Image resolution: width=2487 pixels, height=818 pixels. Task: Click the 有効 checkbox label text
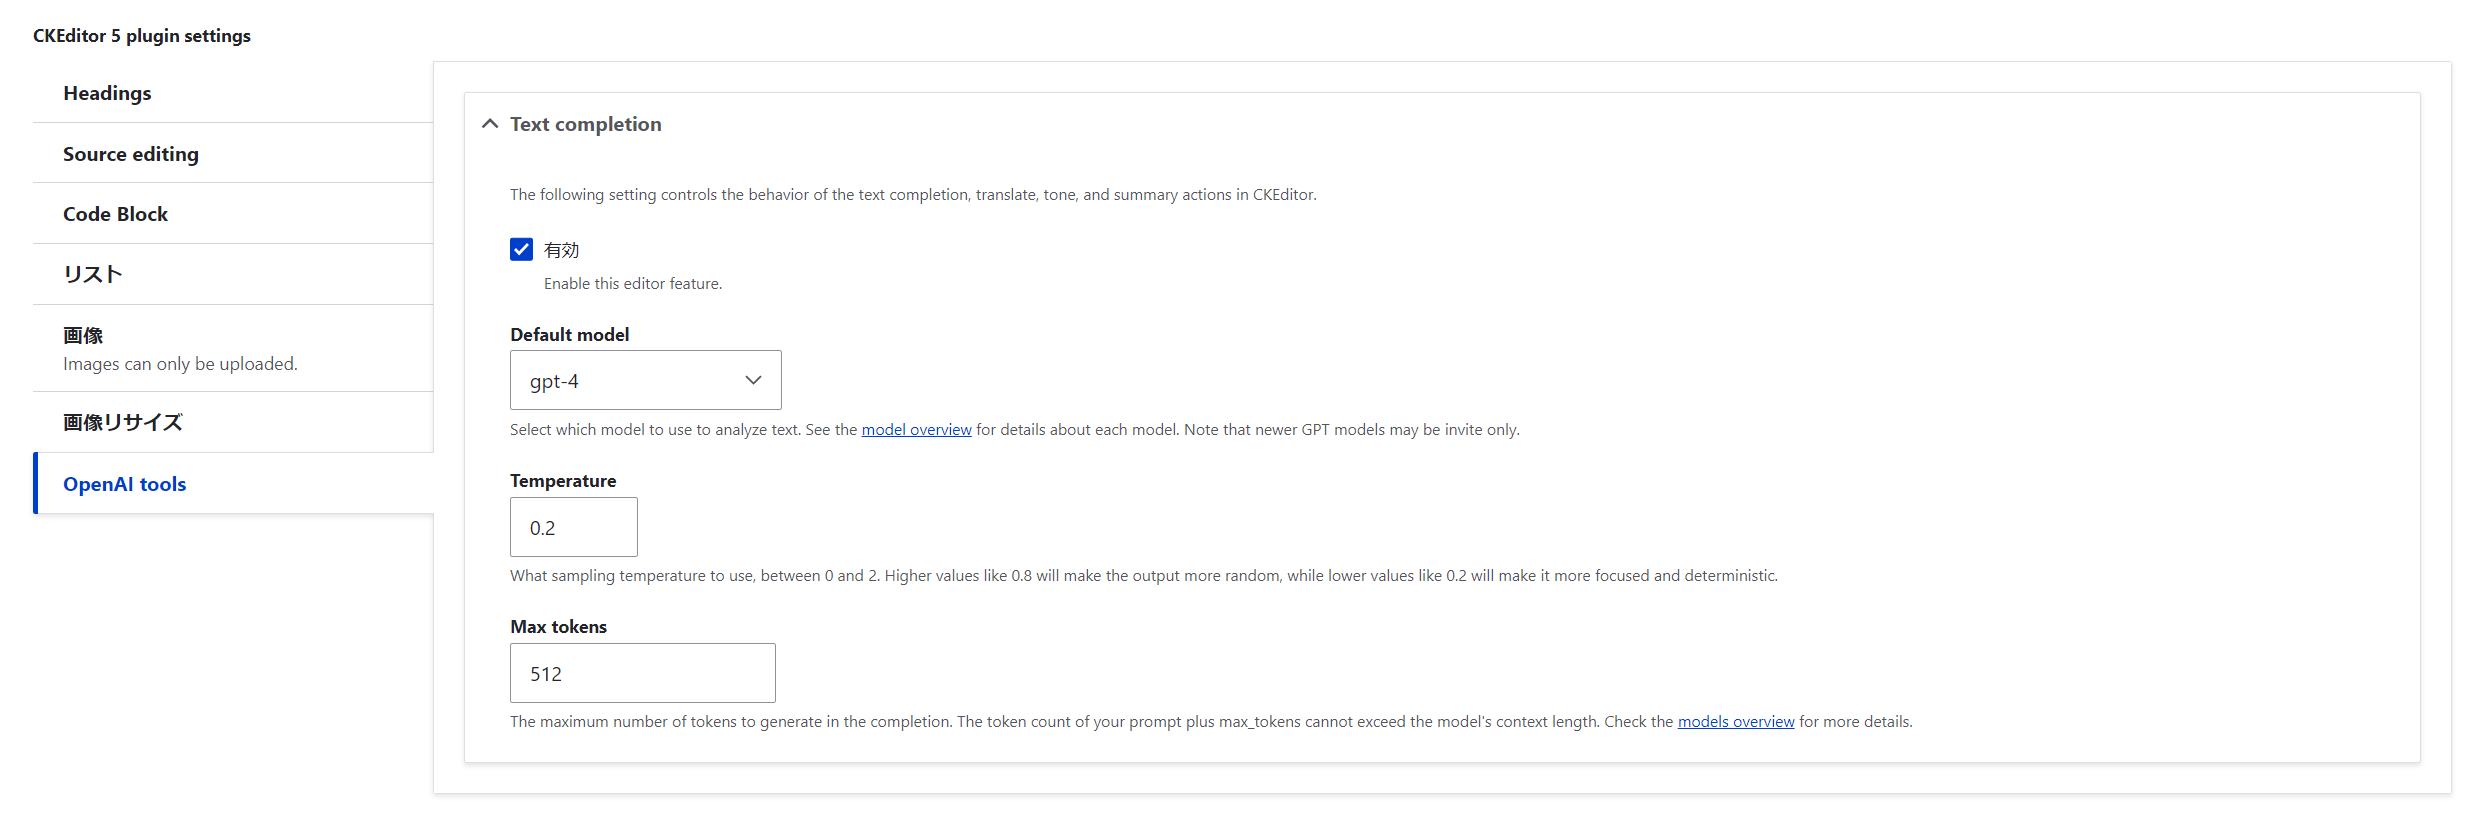click(x=561, y=250)
